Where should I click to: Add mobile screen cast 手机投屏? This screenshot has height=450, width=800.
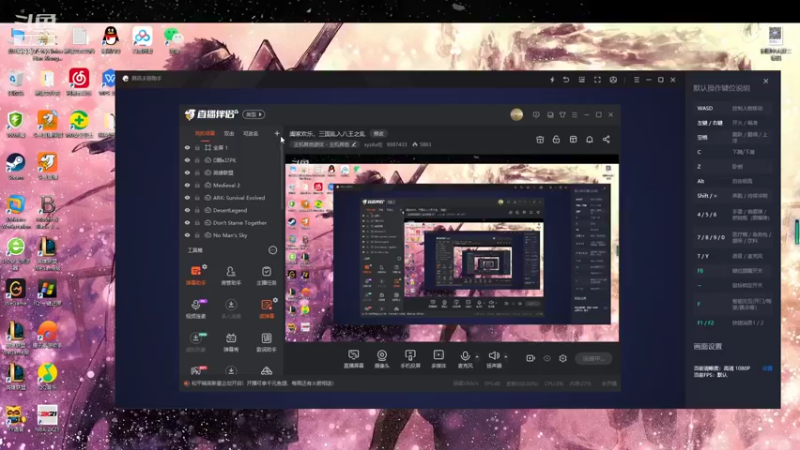[x=410, y=359]
